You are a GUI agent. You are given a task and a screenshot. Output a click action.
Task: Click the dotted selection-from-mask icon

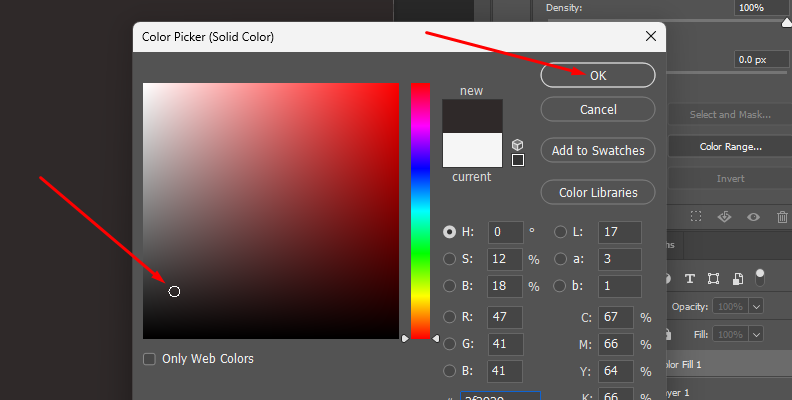(x=696, y=217)
